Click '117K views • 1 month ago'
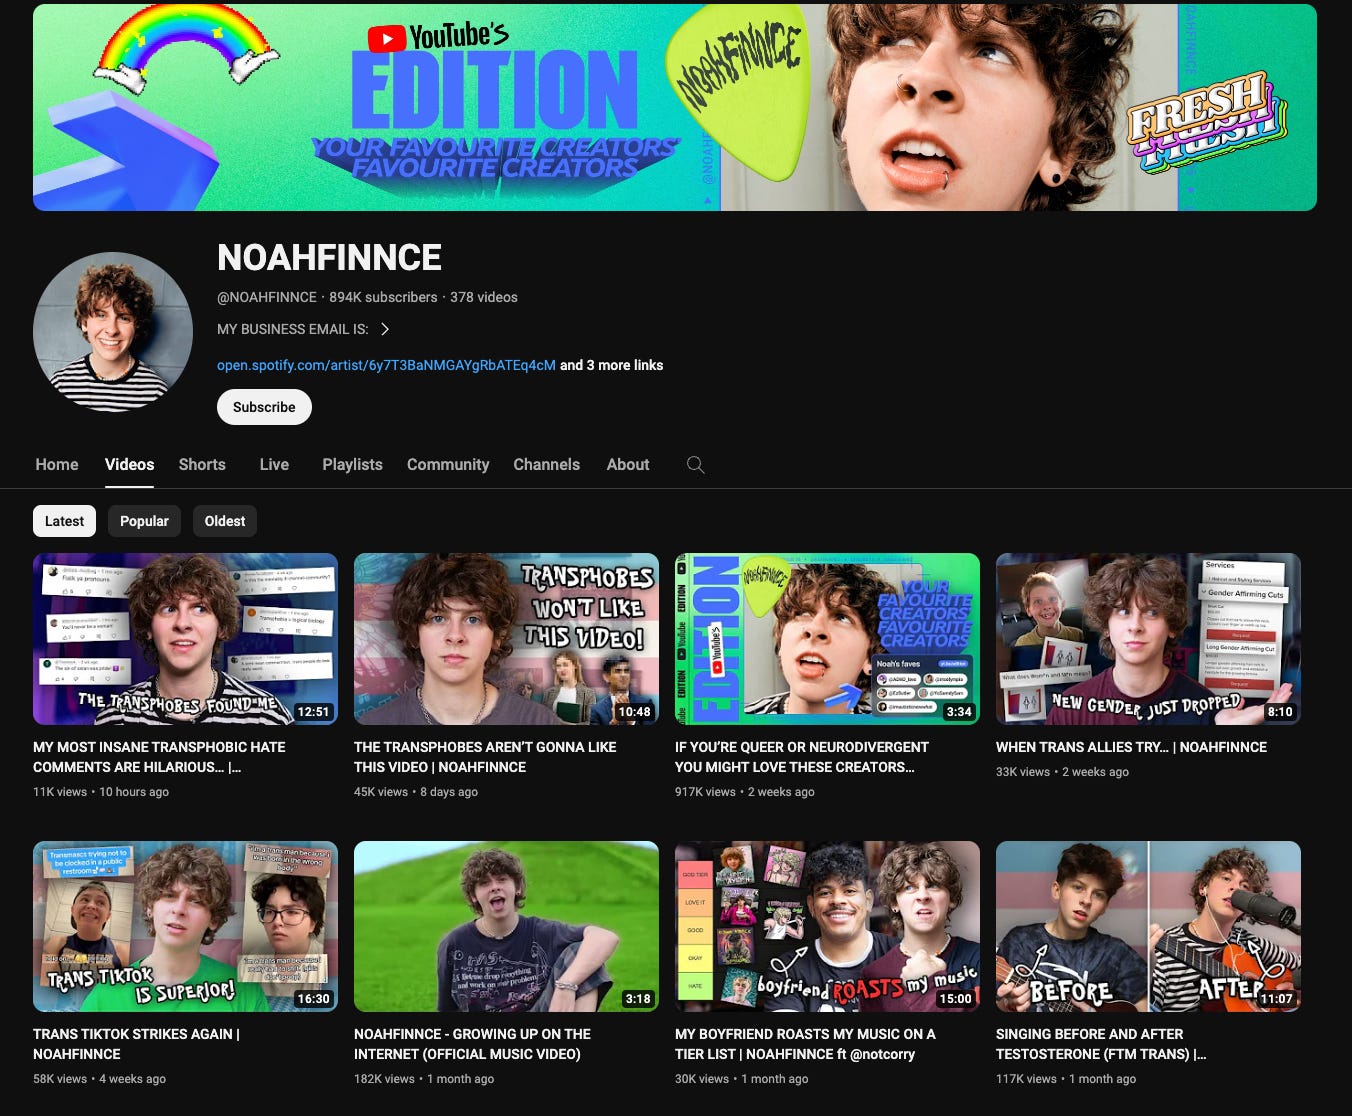Image resolution: width=1352 pixels, height=1116 pixels. coord(1066,1079)
